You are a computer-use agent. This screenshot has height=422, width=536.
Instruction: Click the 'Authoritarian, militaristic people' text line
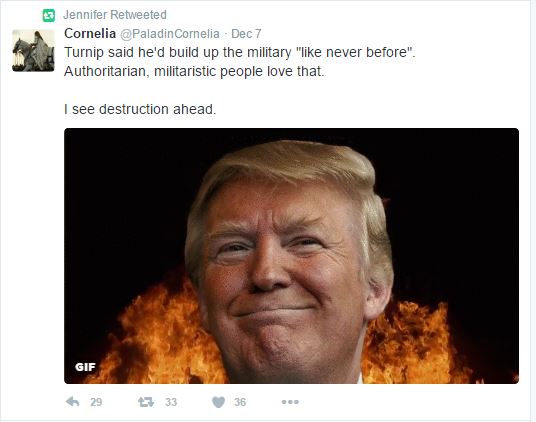pyautogui.click(x=194, y=71)
